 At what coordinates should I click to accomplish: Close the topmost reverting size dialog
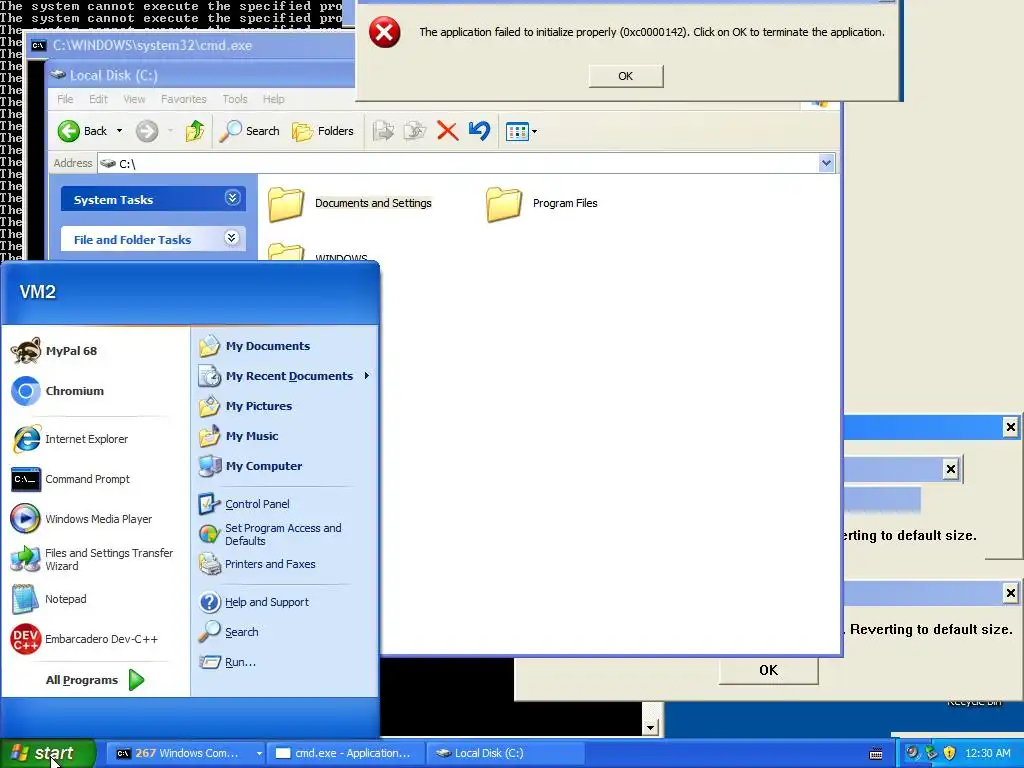pos(1010,427)
